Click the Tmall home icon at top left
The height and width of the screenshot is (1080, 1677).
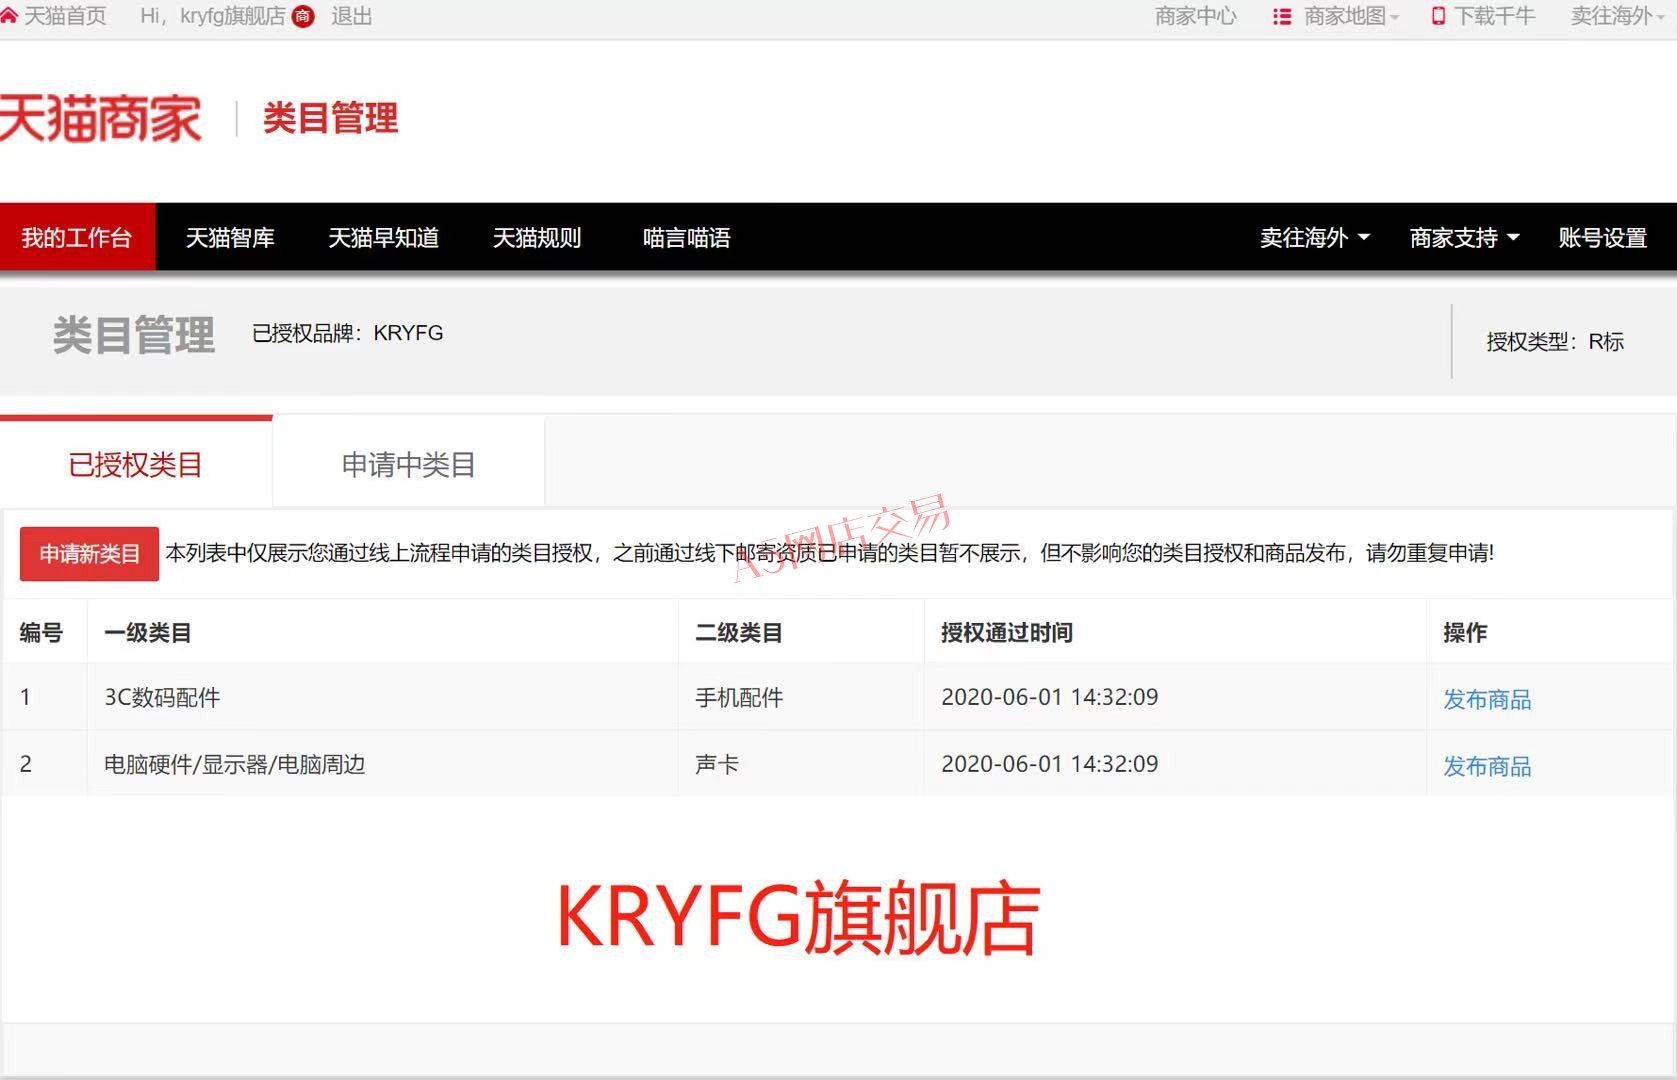pos(9,16)
